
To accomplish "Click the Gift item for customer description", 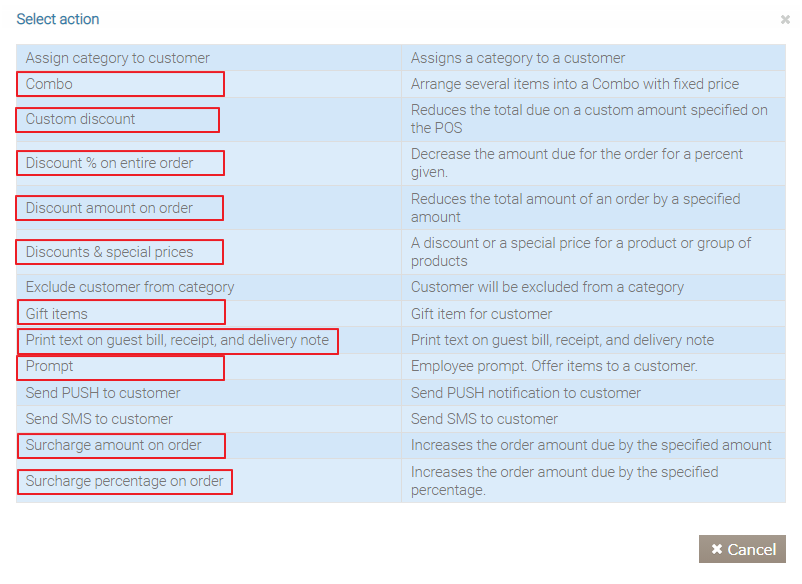I will pos(481,314).
